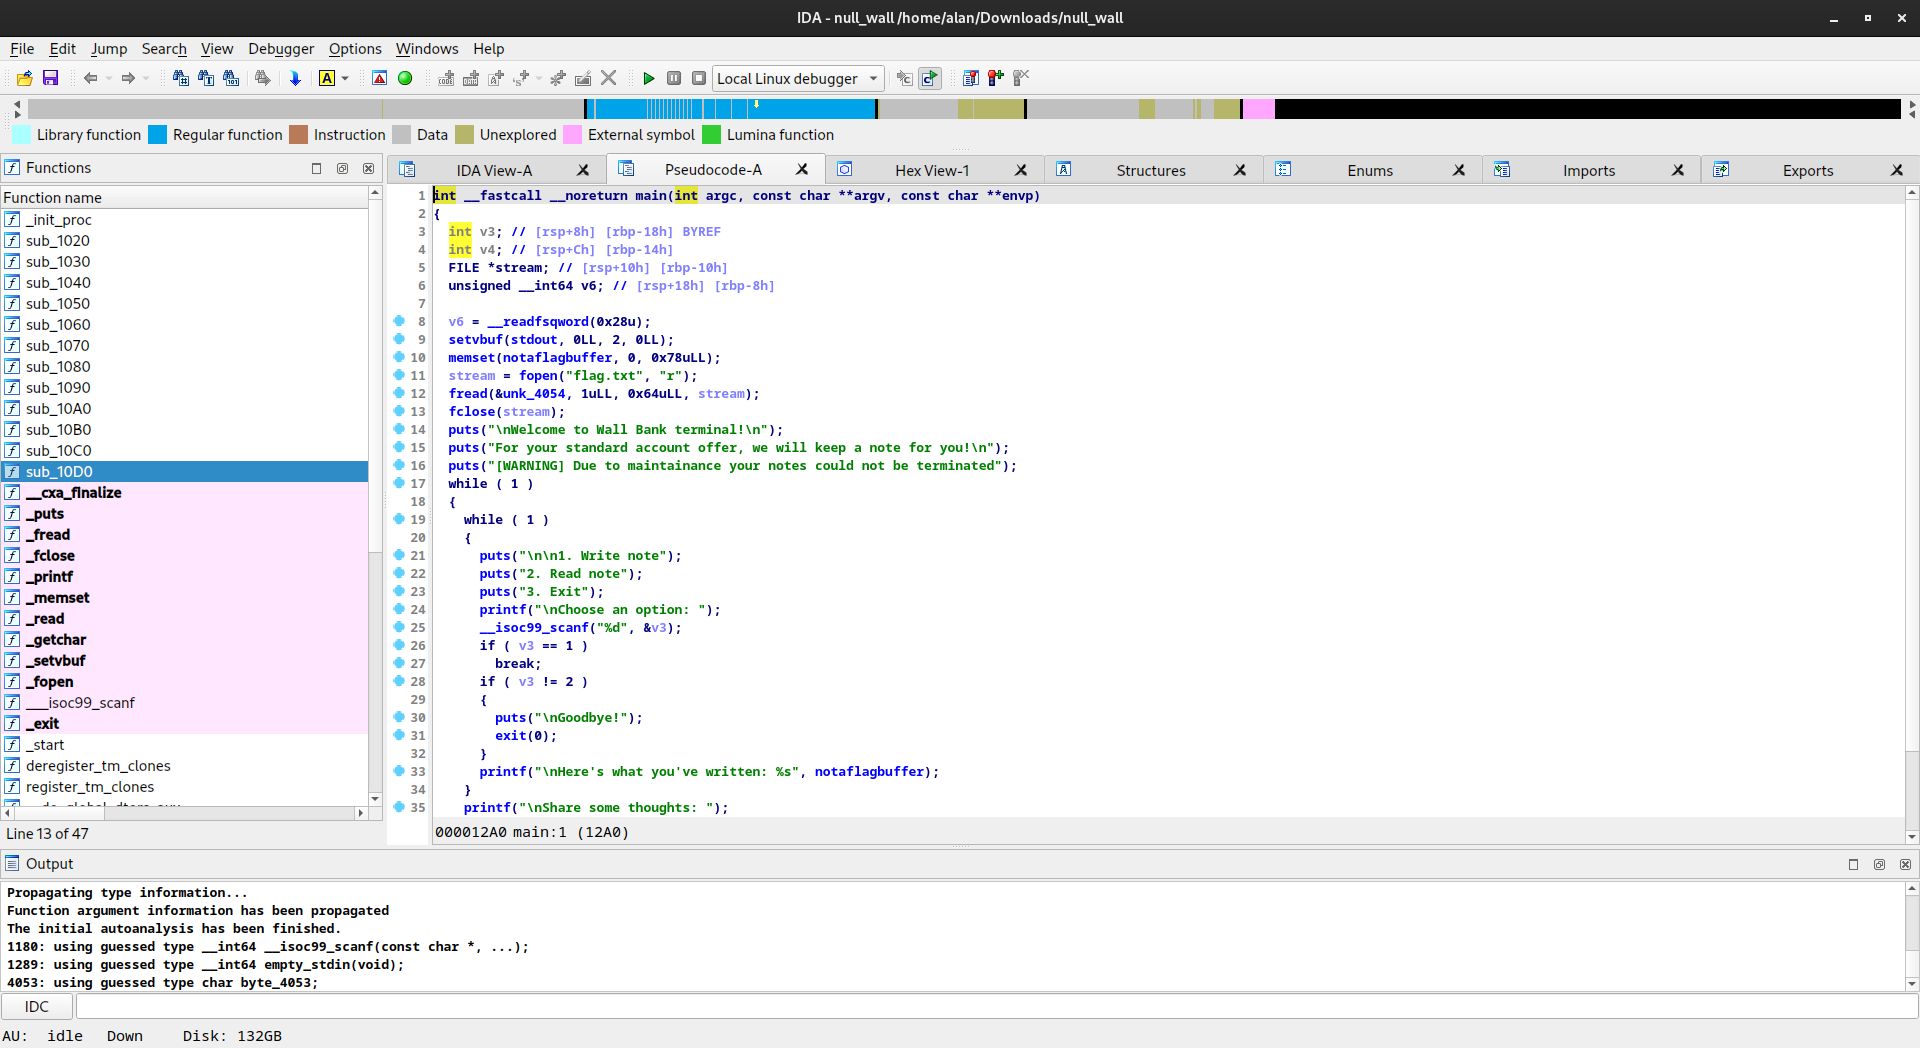
Task: Toggle breakpoint dot on line 11
Action: pyautogui.click(x=399, y=375)
